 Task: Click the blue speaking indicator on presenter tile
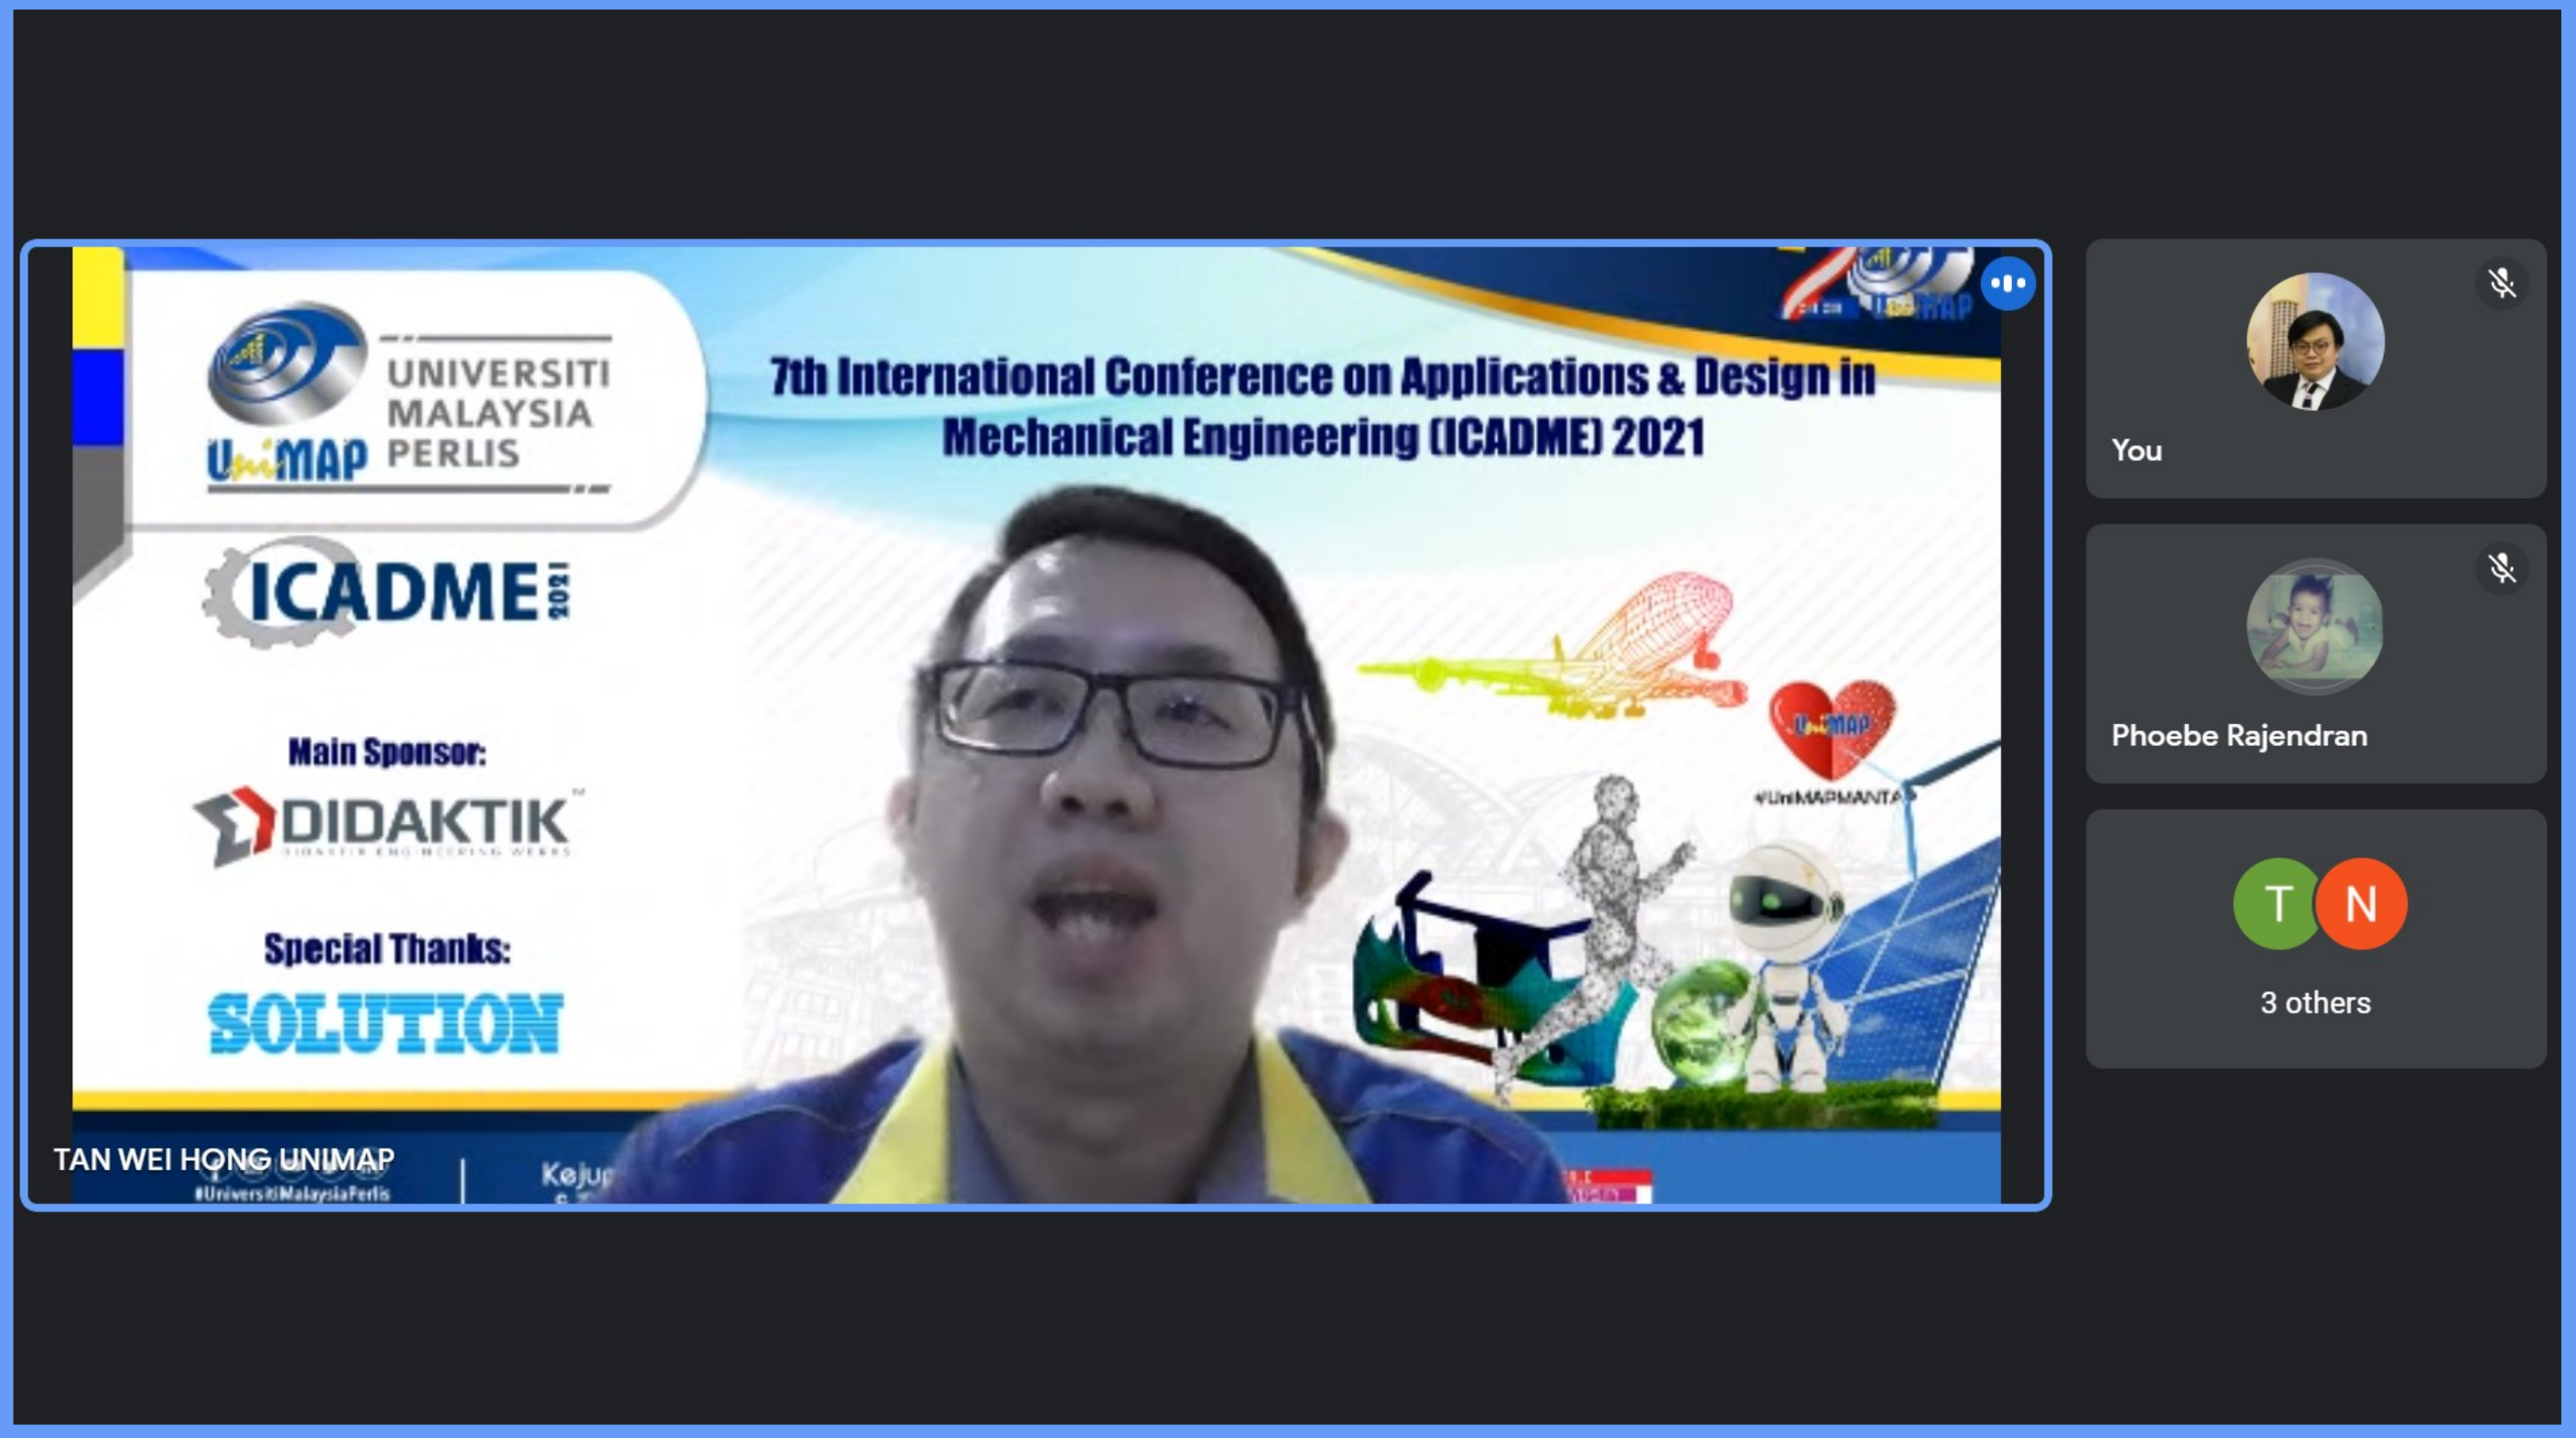click(x=2007, y=284)
